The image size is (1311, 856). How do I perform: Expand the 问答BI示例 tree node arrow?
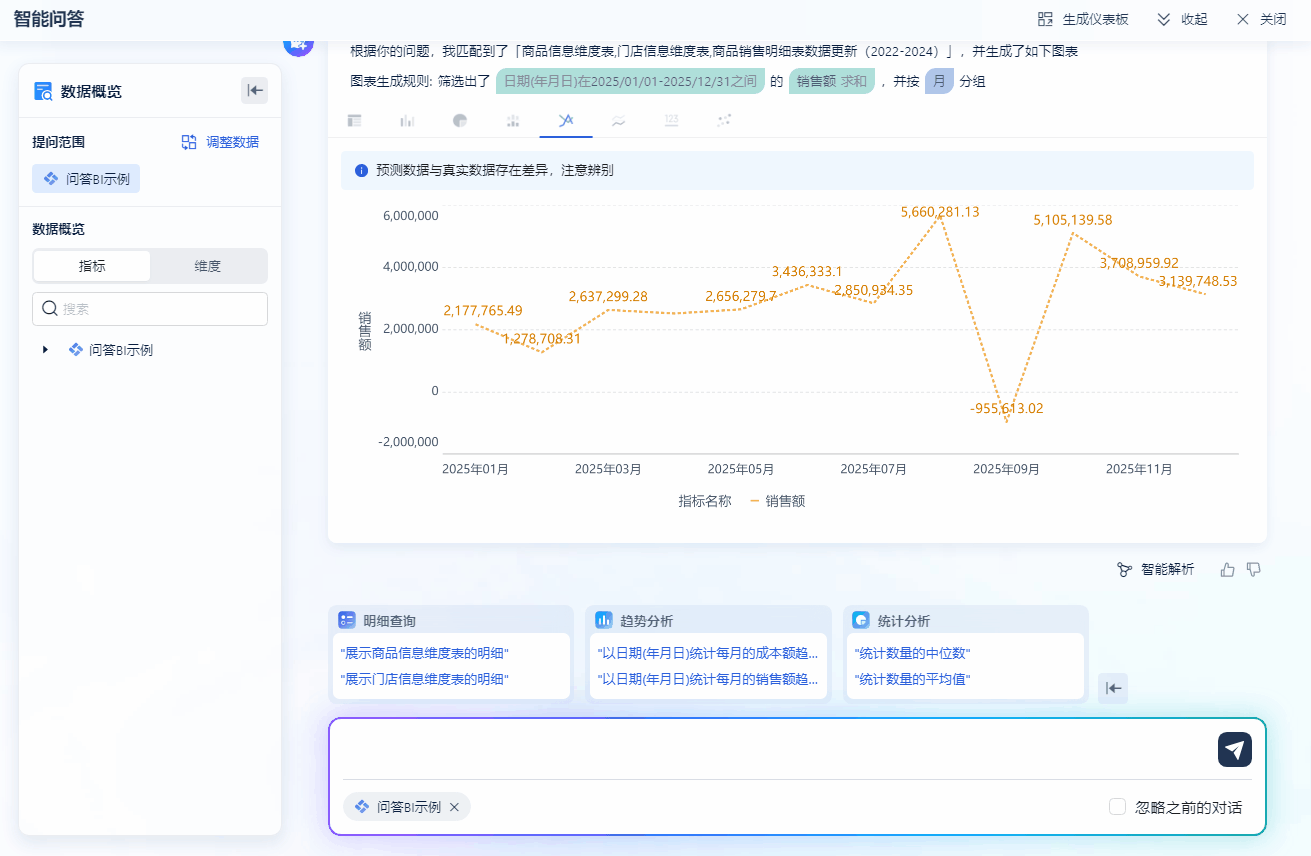(45, 350)
